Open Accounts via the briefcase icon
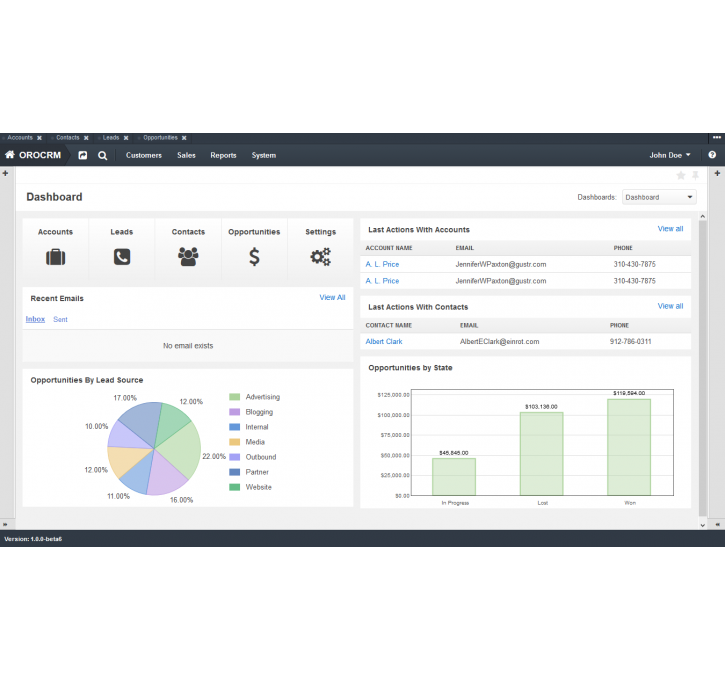Image resolution: width=725 pixels, height=680 pixels. pos(55,257)
